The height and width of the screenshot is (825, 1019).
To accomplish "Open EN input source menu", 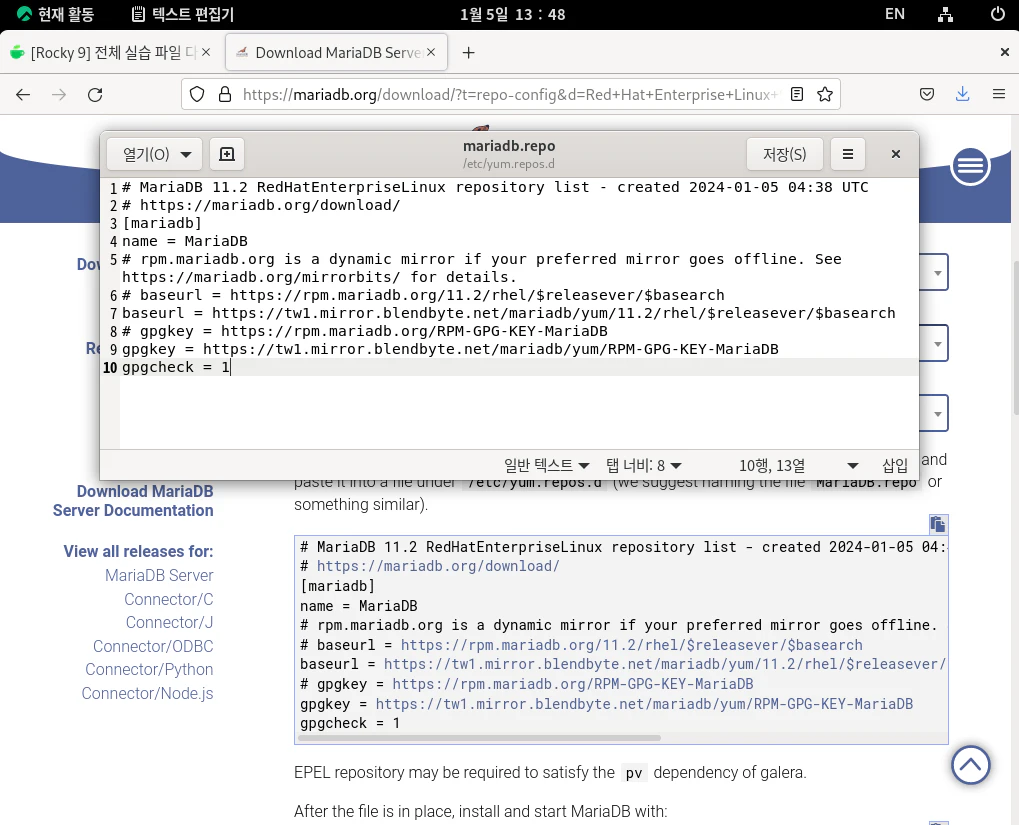I will tap(895, 14).
